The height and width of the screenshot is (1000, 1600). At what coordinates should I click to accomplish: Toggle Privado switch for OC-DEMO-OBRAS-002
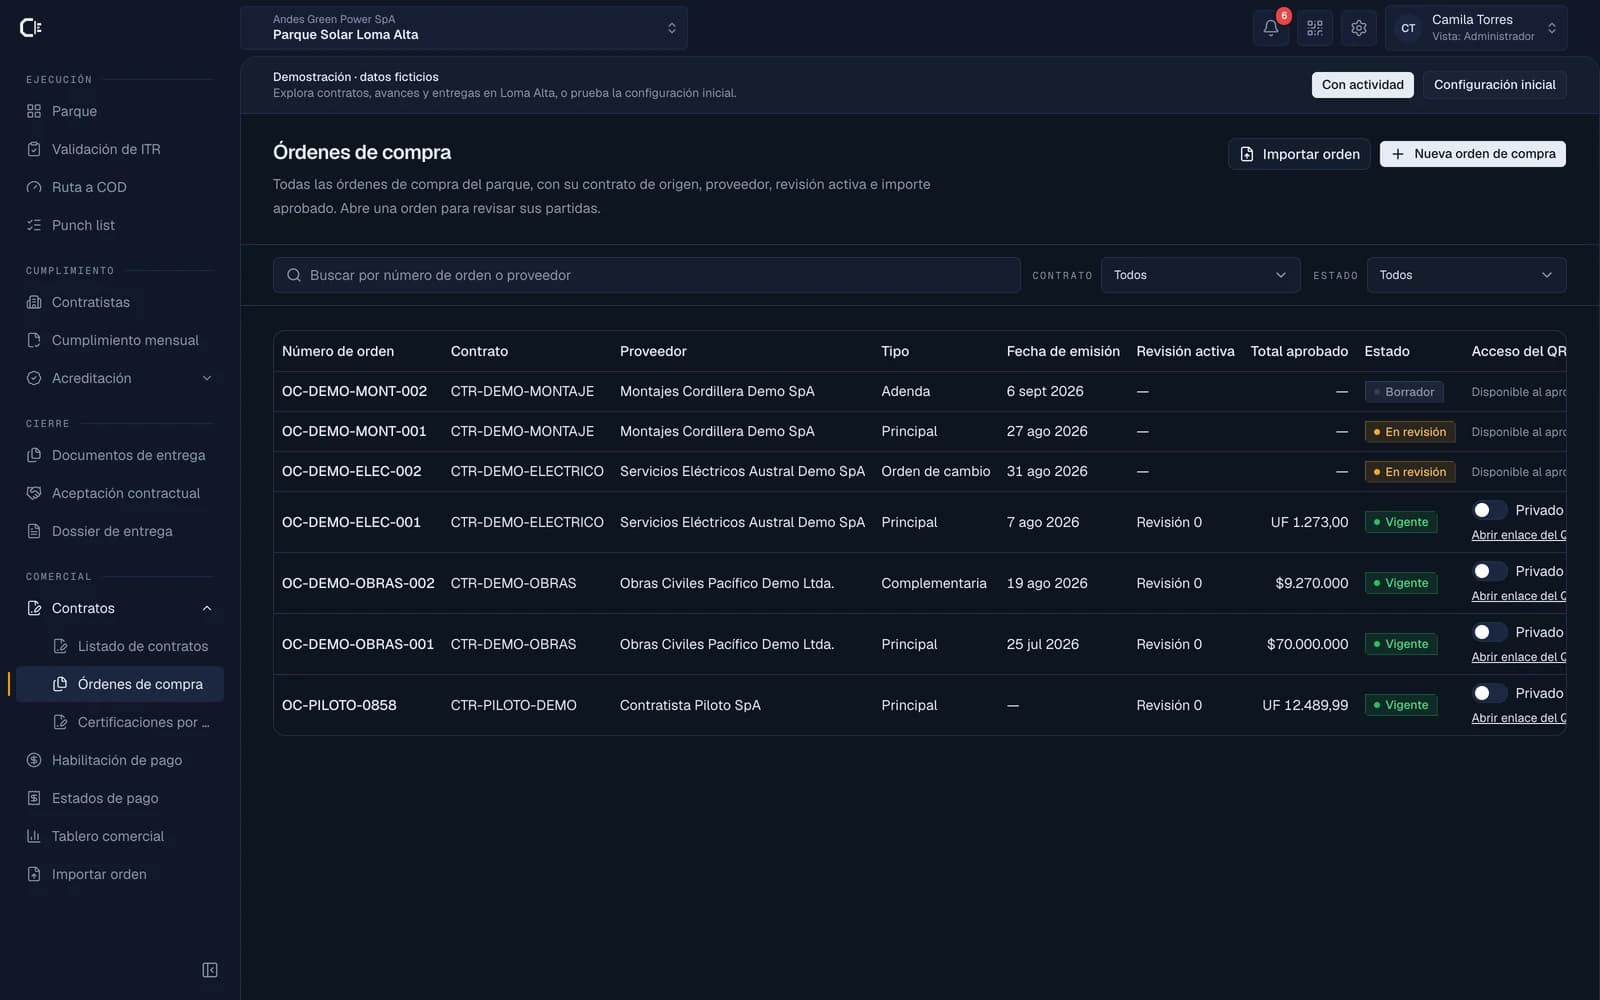tap(1488, 571)
